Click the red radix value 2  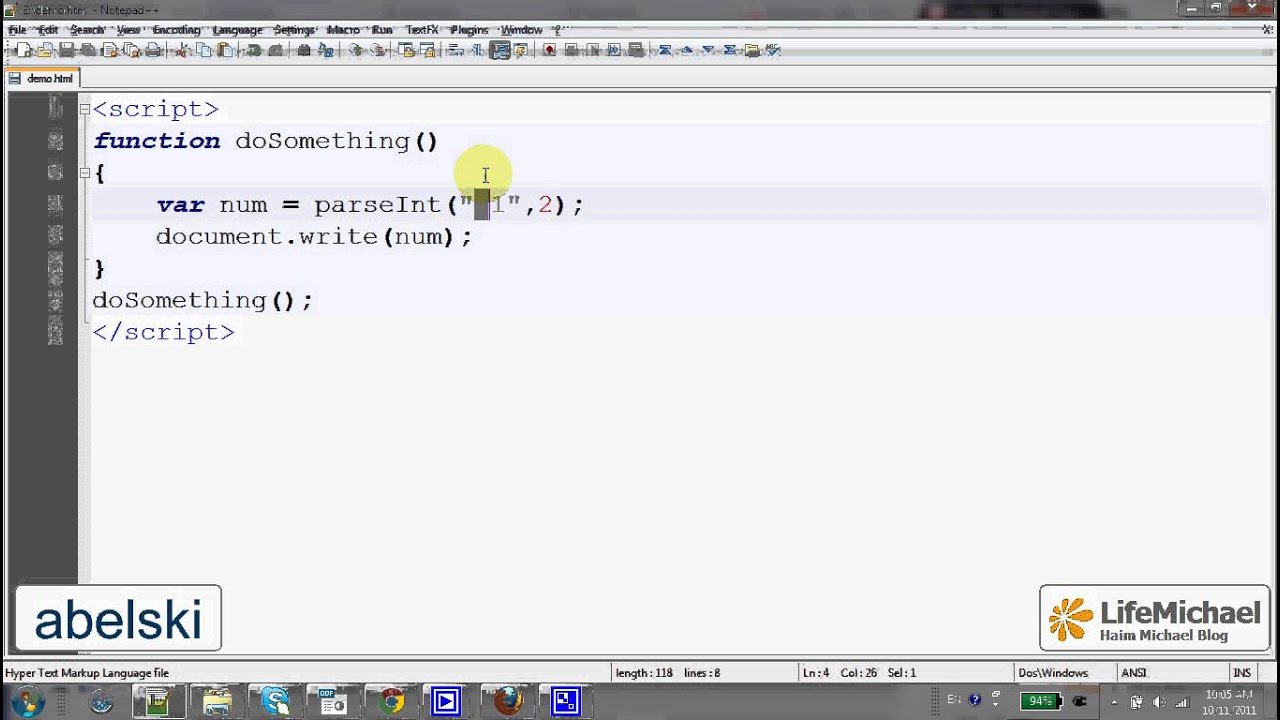click(x=545, y=205)
